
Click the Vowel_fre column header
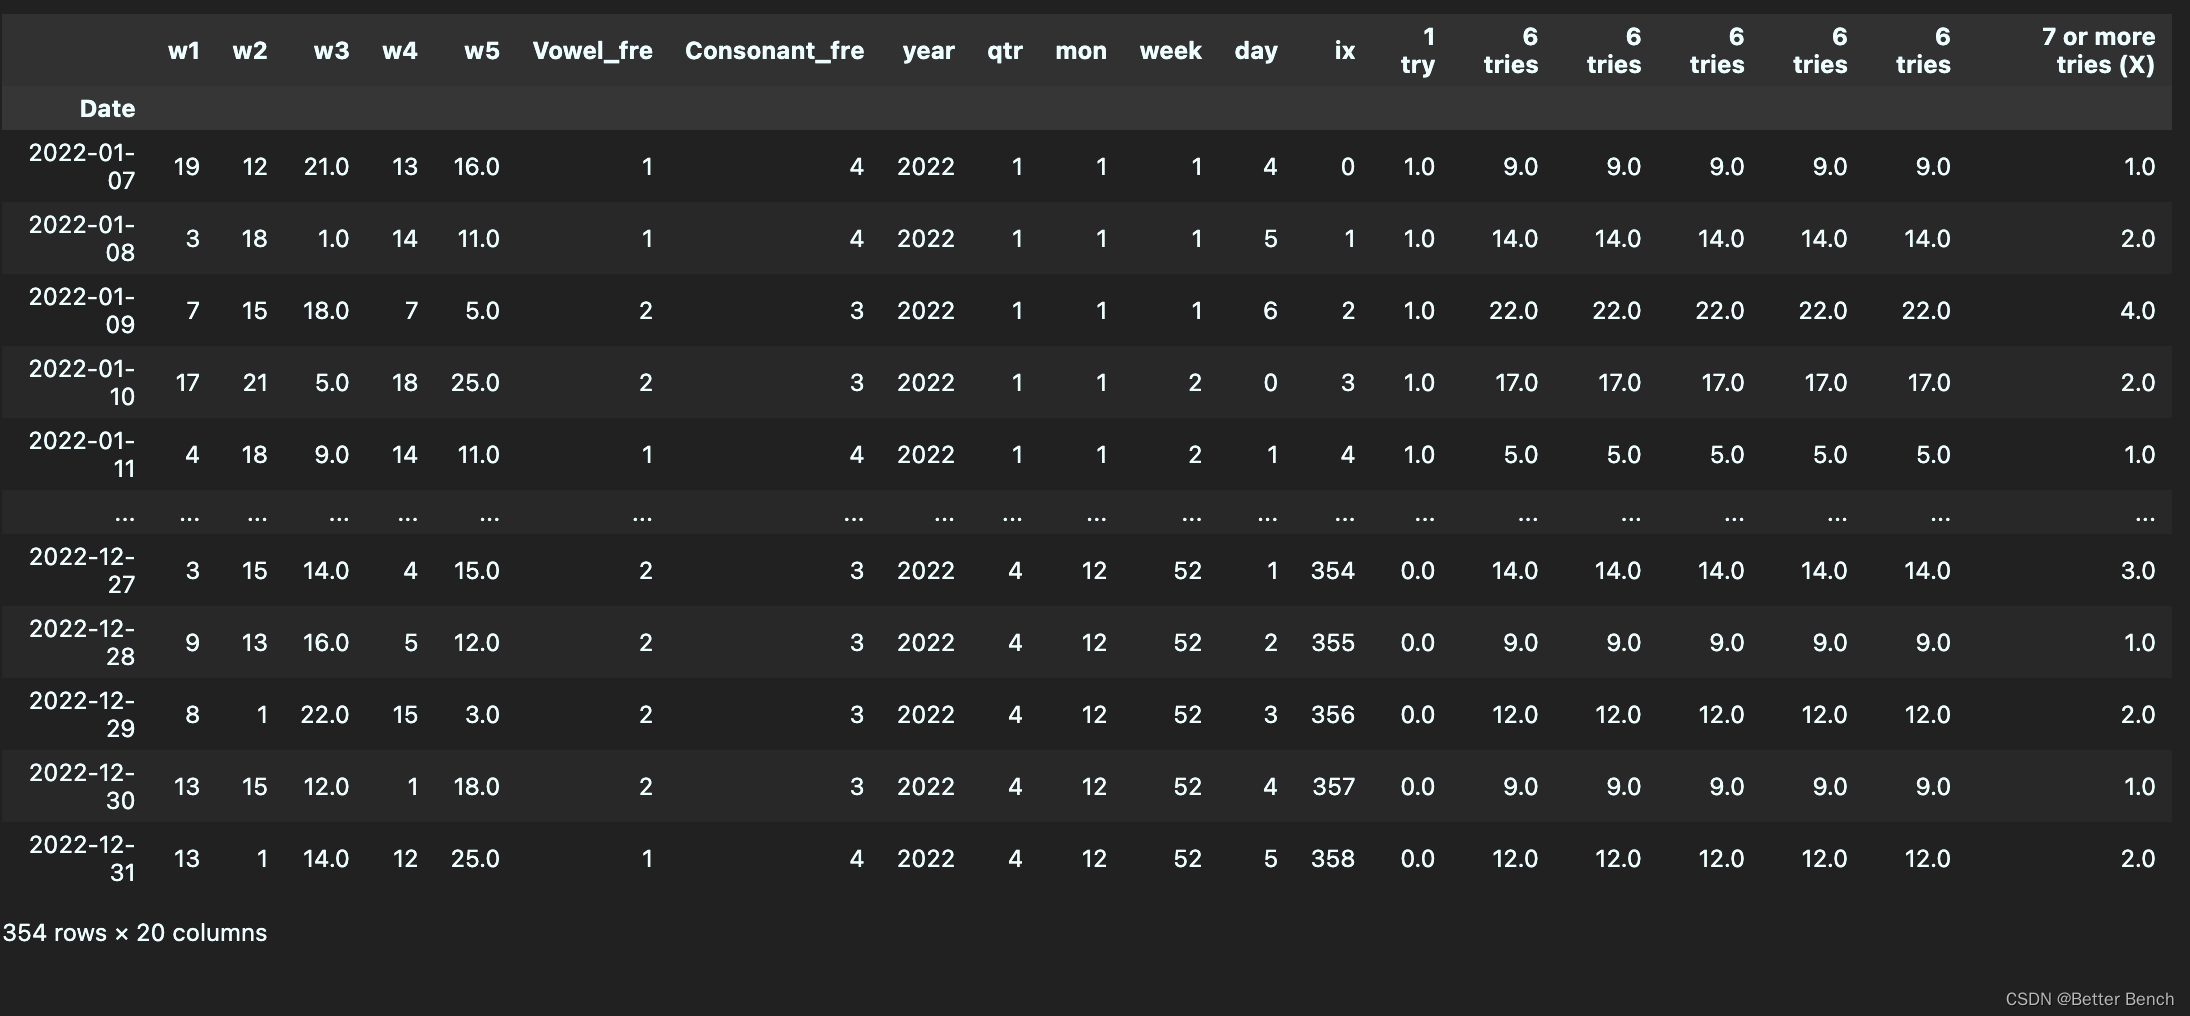pos(592,51)
